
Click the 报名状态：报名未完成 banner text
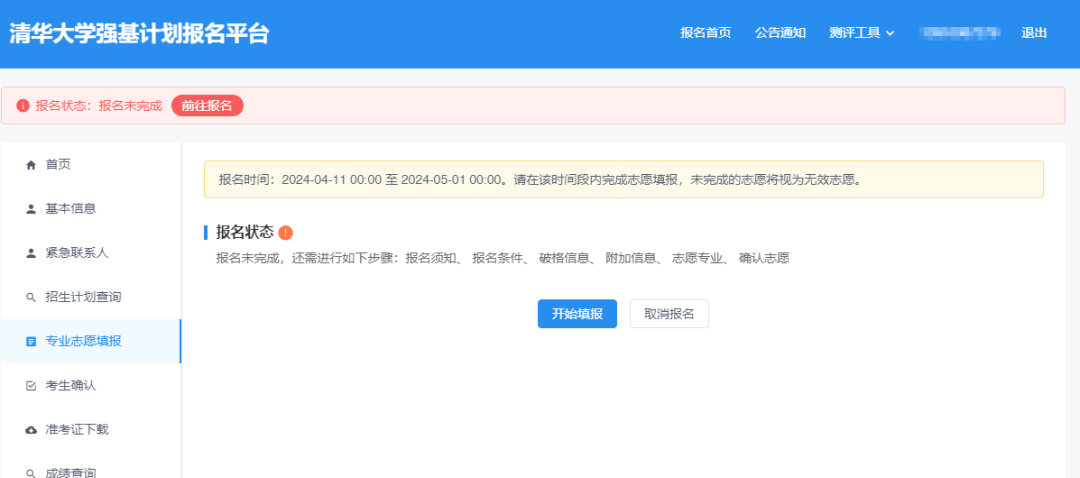(98, 105)
